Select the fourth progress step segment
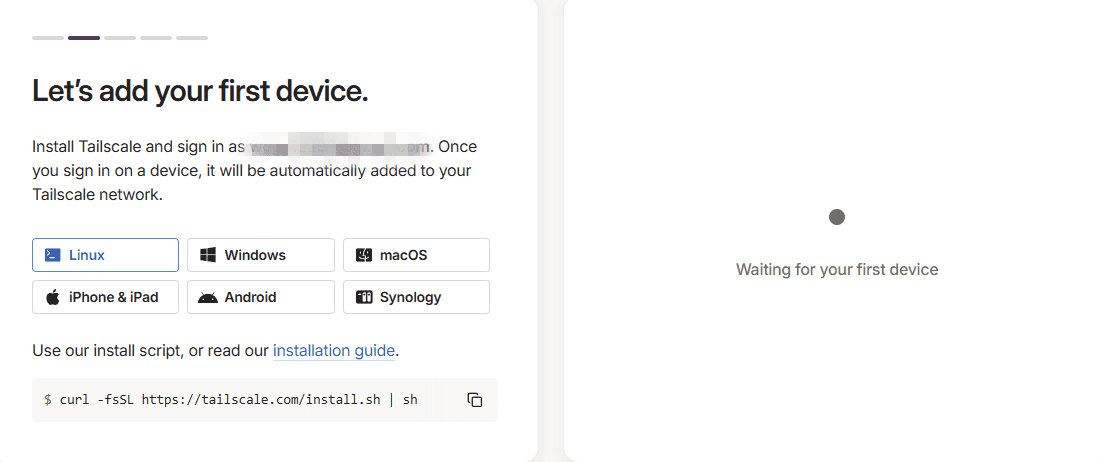 click(x=156, y=38)
